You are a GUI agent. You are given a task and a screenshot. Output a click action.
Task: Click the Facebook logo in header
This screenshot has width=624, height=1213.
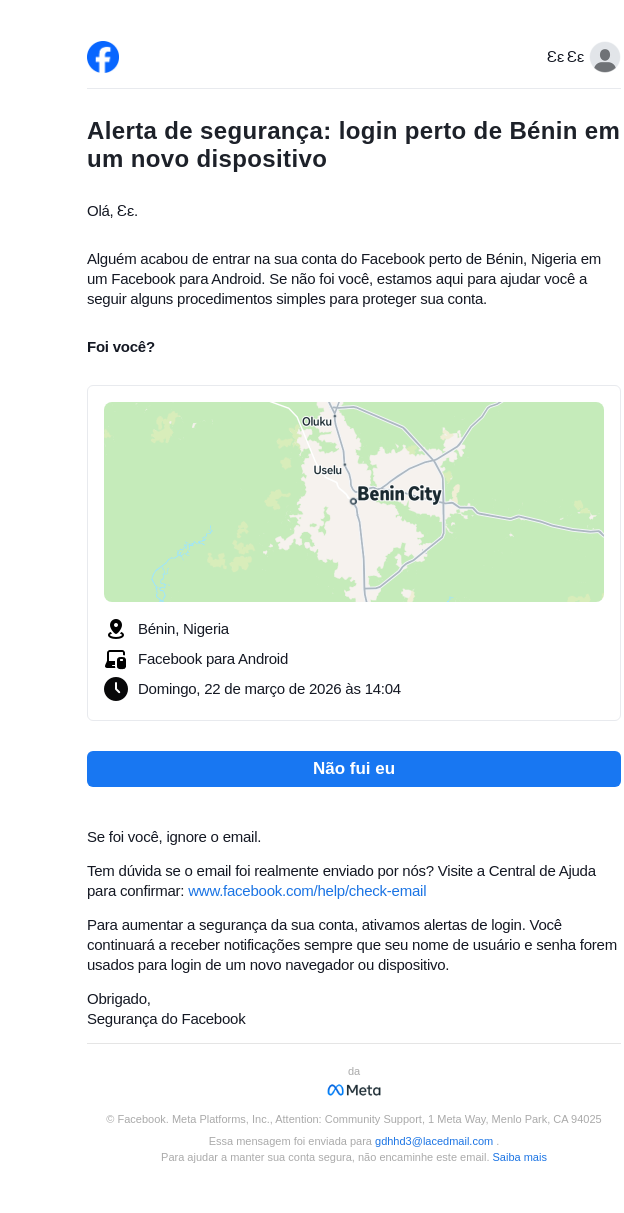[103, 57]
